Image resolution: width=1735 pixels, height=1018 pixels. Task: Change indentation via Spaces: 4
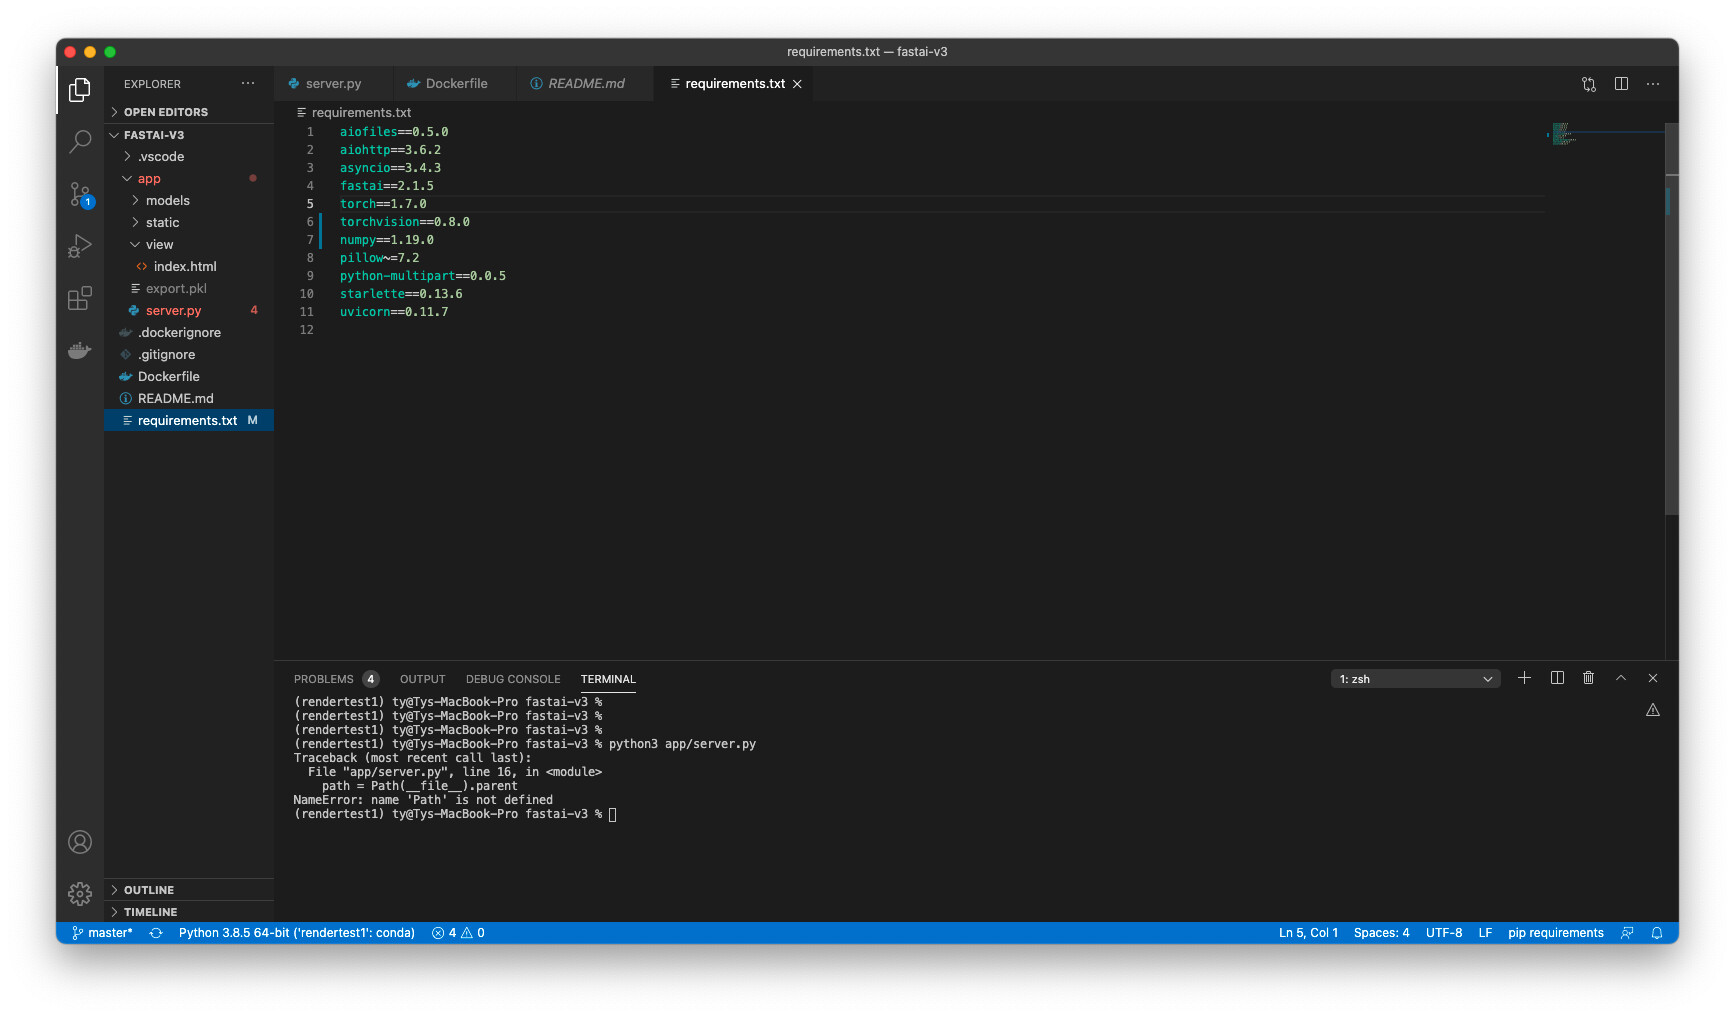[x=1381, y=933]
